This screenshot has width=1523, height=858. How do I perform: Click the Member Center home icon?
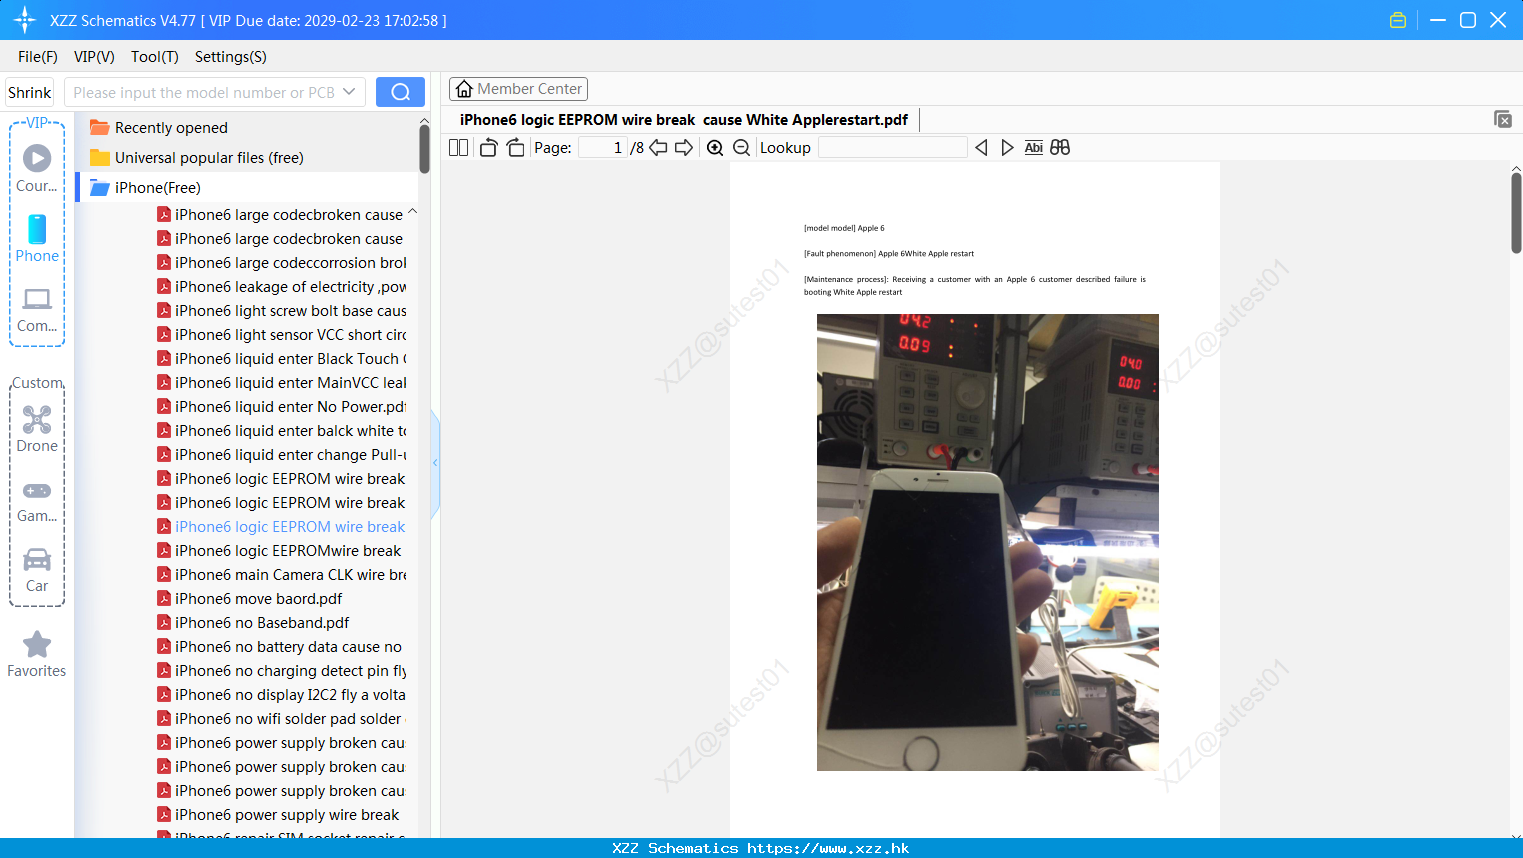[464, 89]
